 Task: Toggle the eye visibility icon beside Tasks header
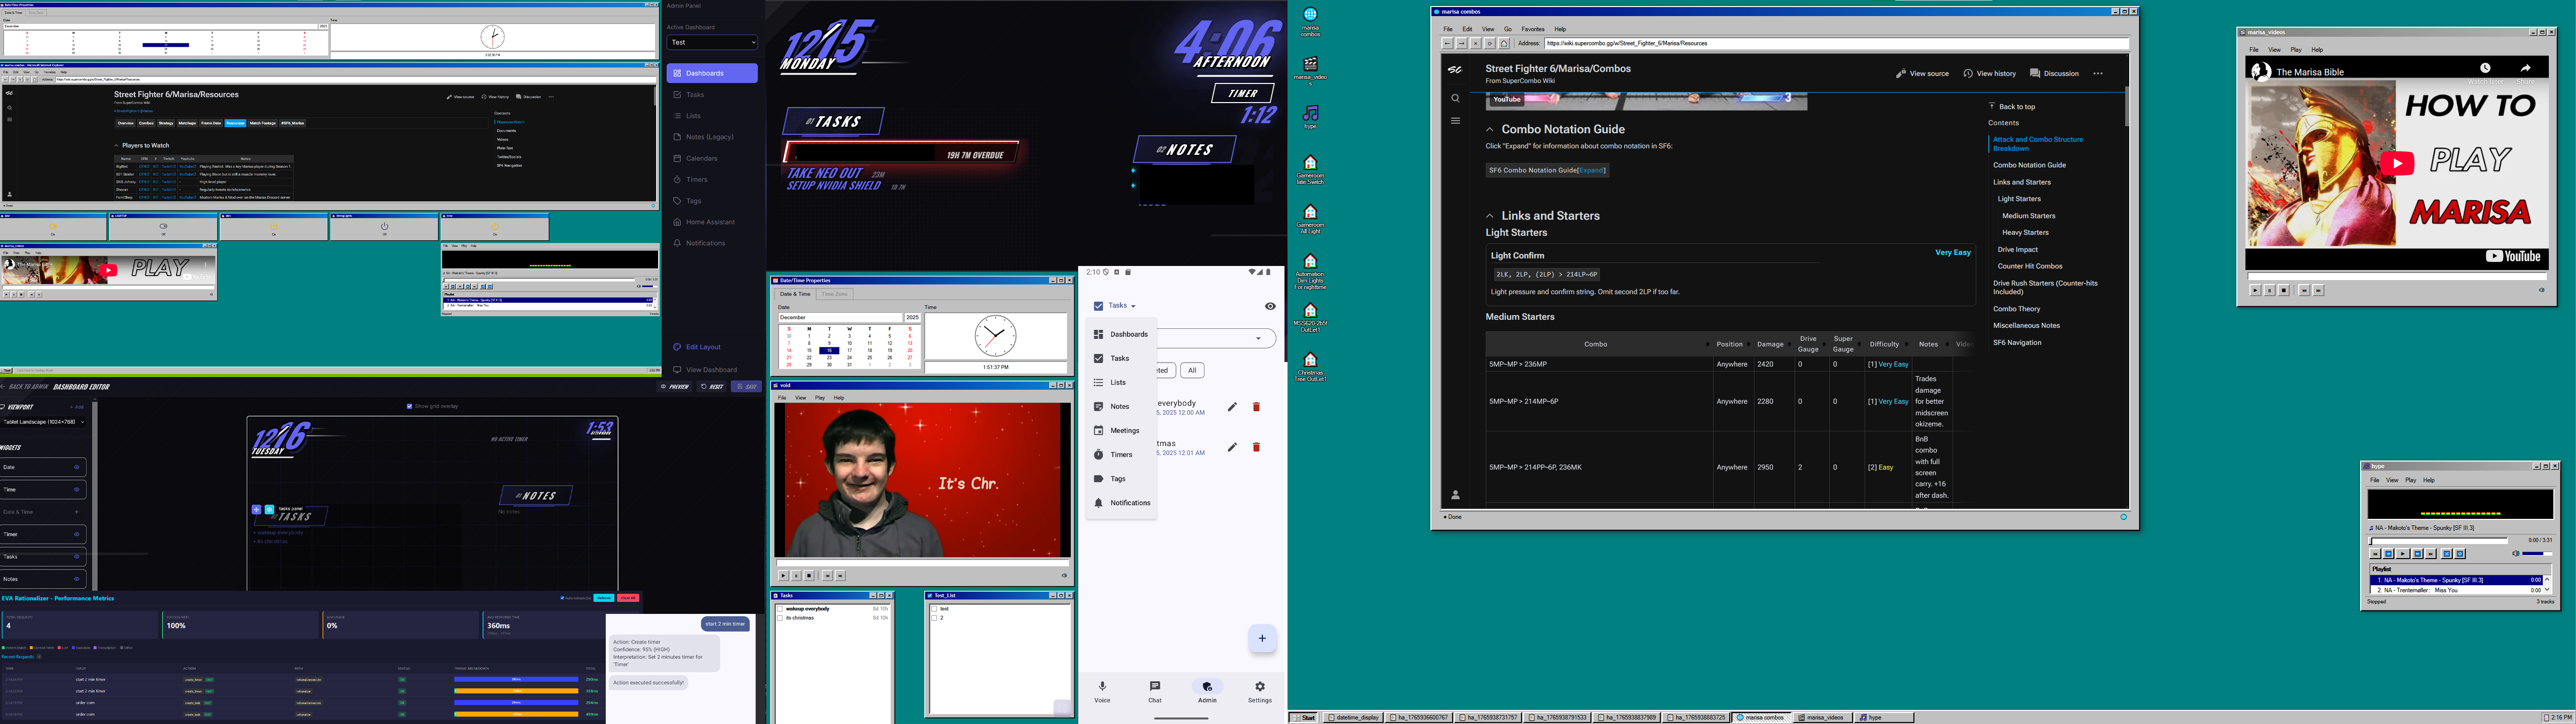click(1269, 306)
